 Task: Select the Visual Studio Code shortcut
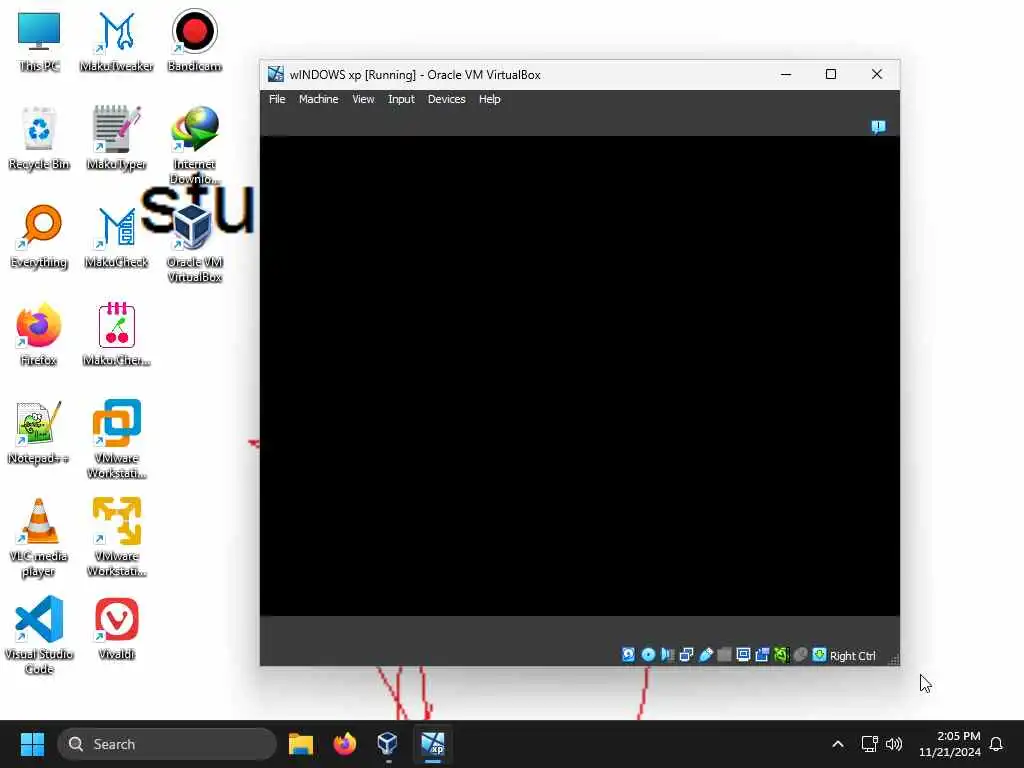[x=39, y=635]
